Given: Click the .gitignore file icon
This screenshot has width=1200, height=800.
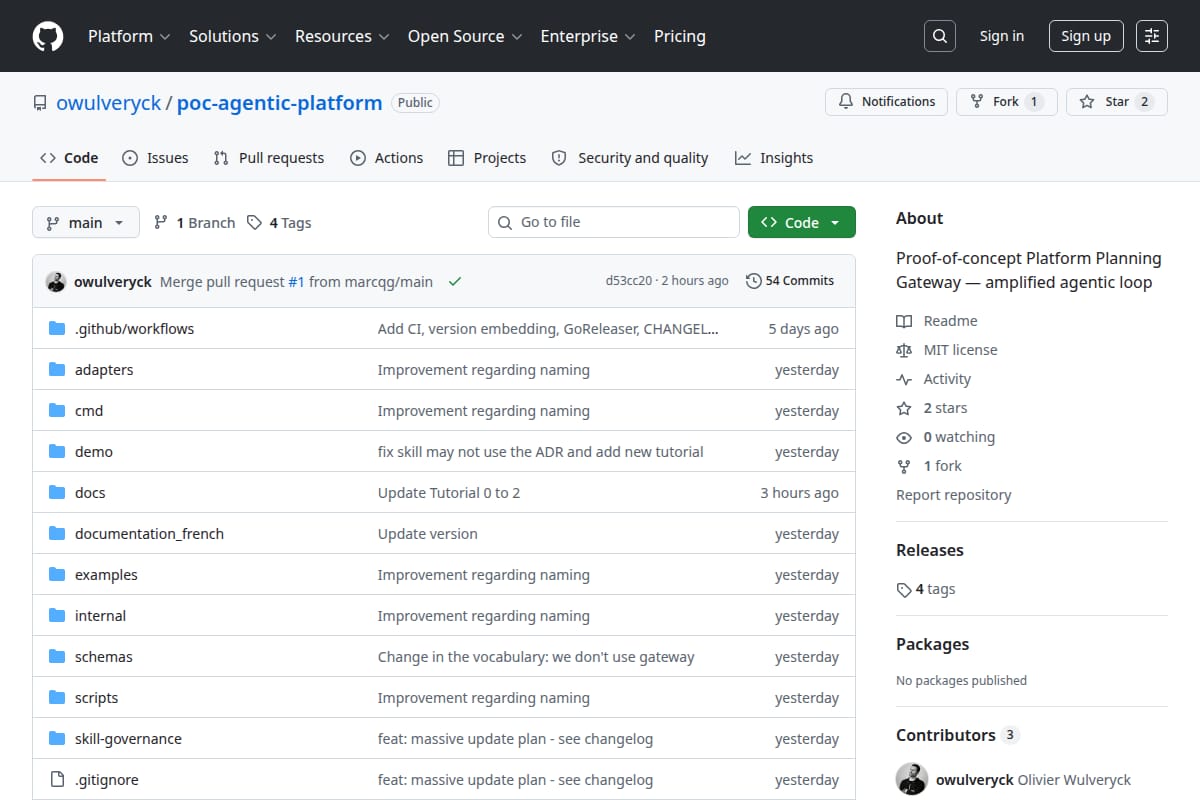Looking at the screenshot, I should tap(57, 780).
